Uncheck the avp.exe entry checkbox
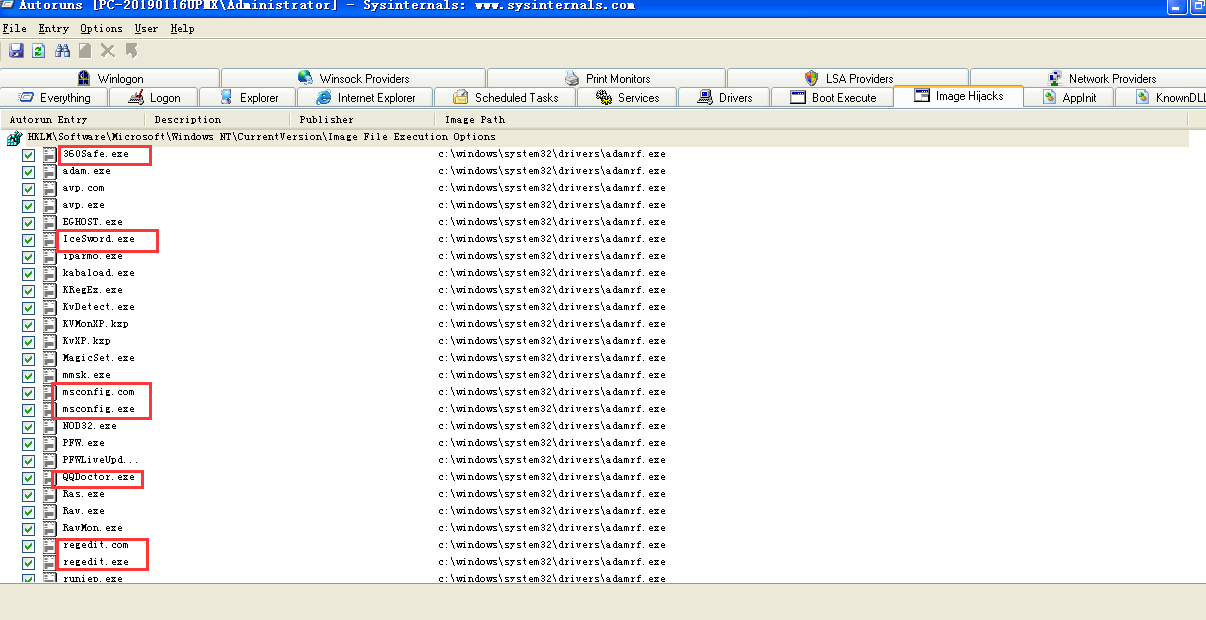Viewport: 1206px width, 620px height. click(28, 206)
